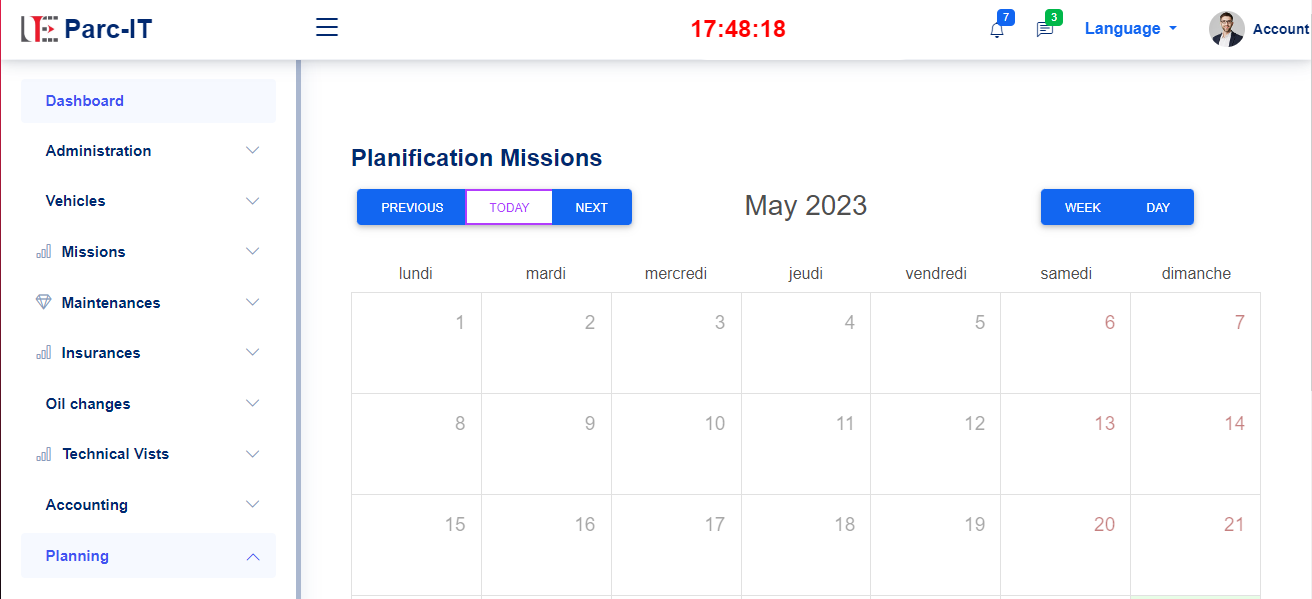Image resolution: width=1312 pixels, height=599 pixels.
Task: Switch calendar to WEEK view
Action: [1082, 207]
